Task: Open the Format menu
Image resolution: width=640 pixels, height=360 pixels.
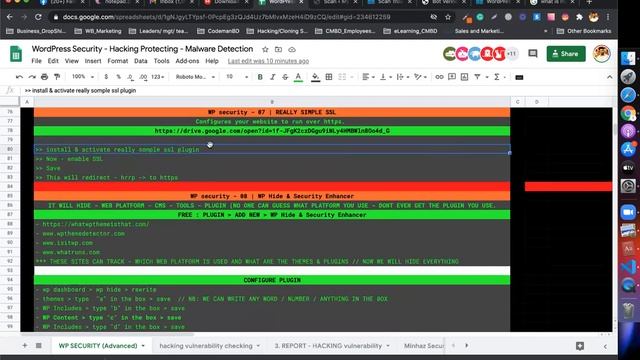Action: coord(118,61)
